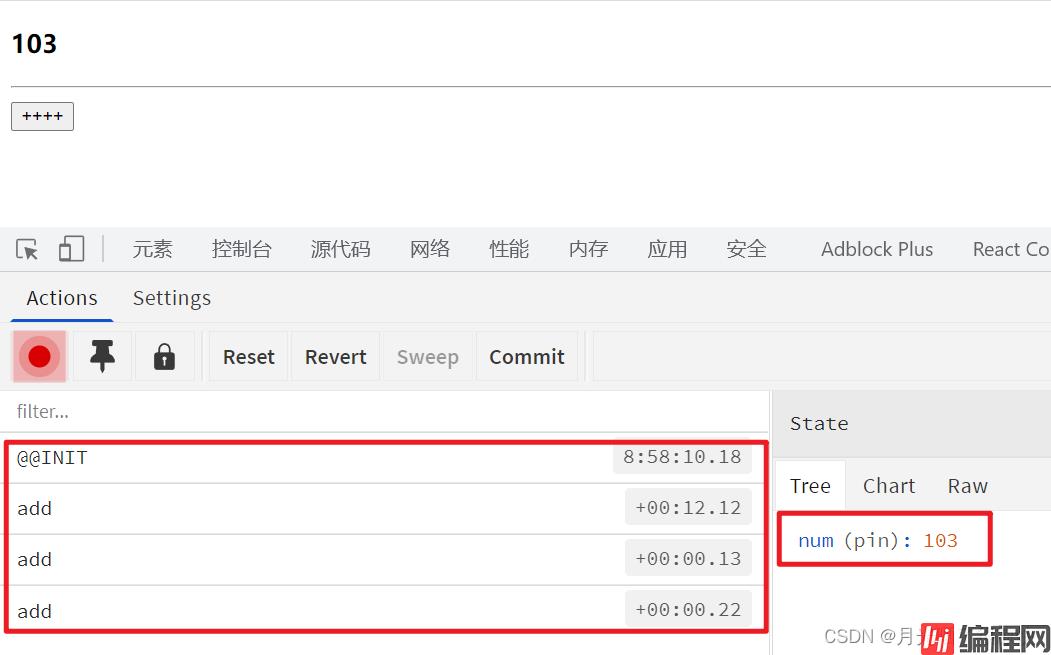
Task: Toggle the device toolbar icon
Action: pos(71,249)
